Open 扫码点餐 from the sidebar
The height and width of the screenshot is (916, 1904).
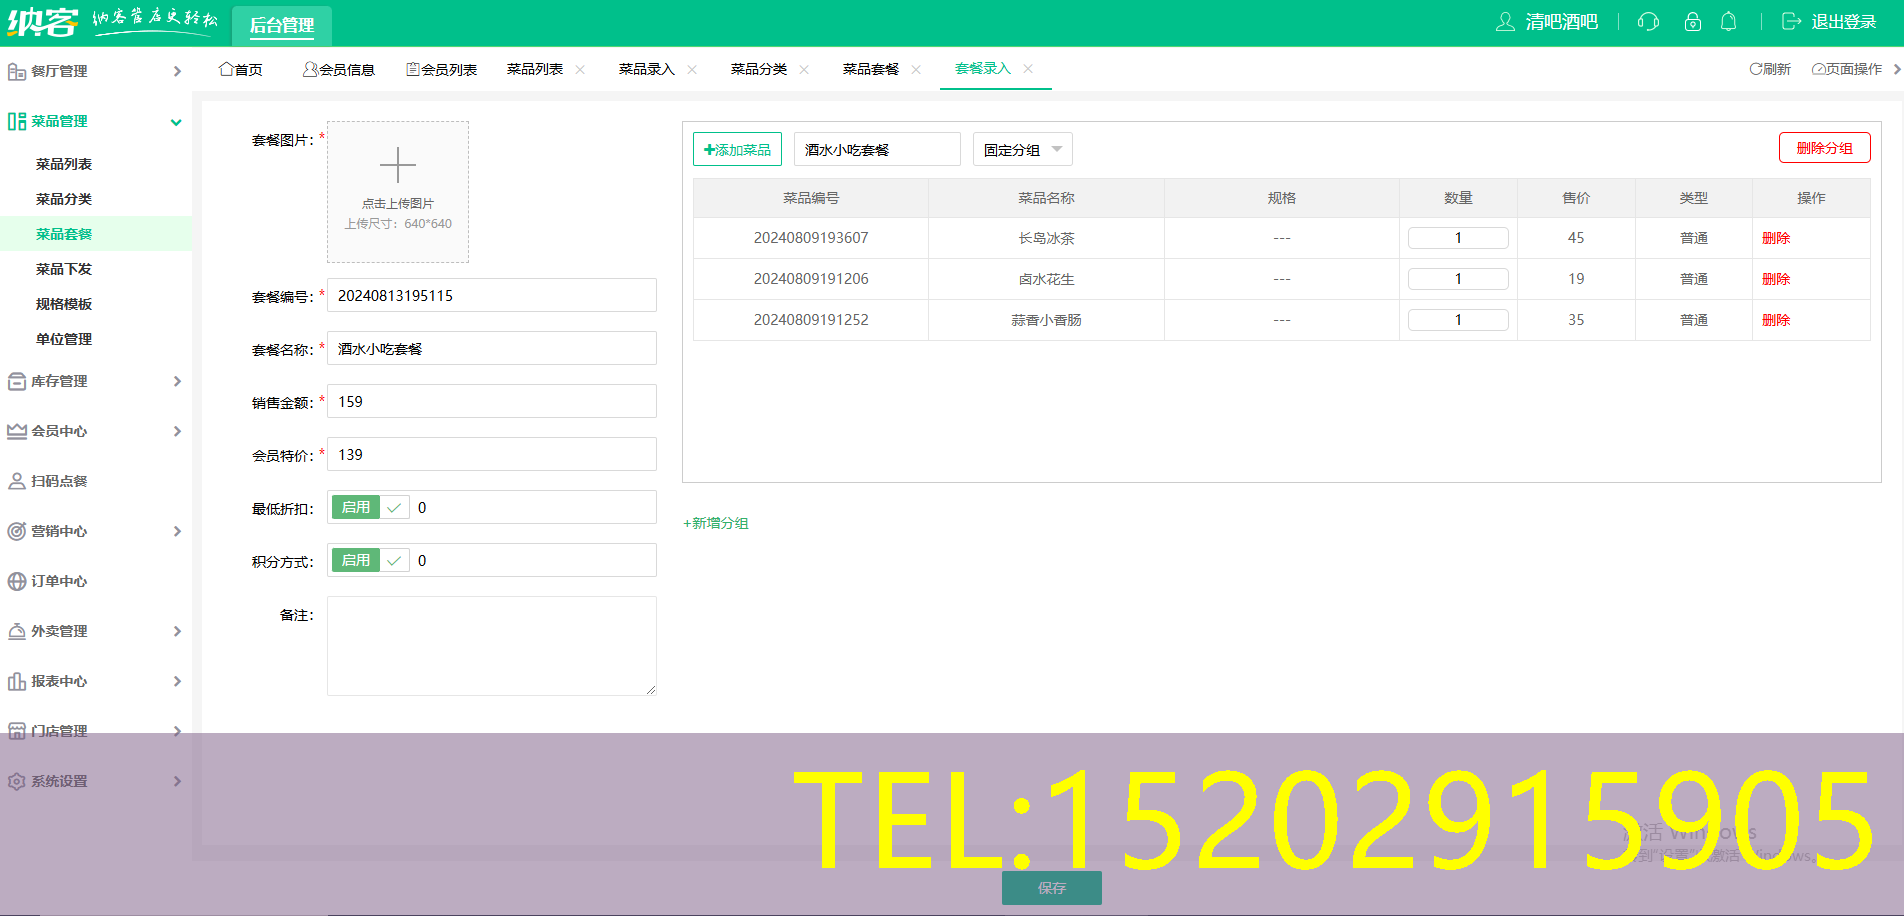click(59, 481)
